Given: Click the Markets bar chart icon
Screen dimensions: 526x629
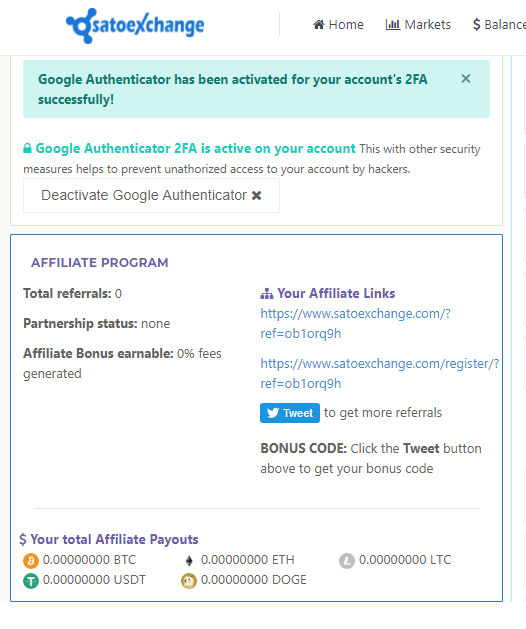Looking at the screenshot, I should (x=392, y=24).
